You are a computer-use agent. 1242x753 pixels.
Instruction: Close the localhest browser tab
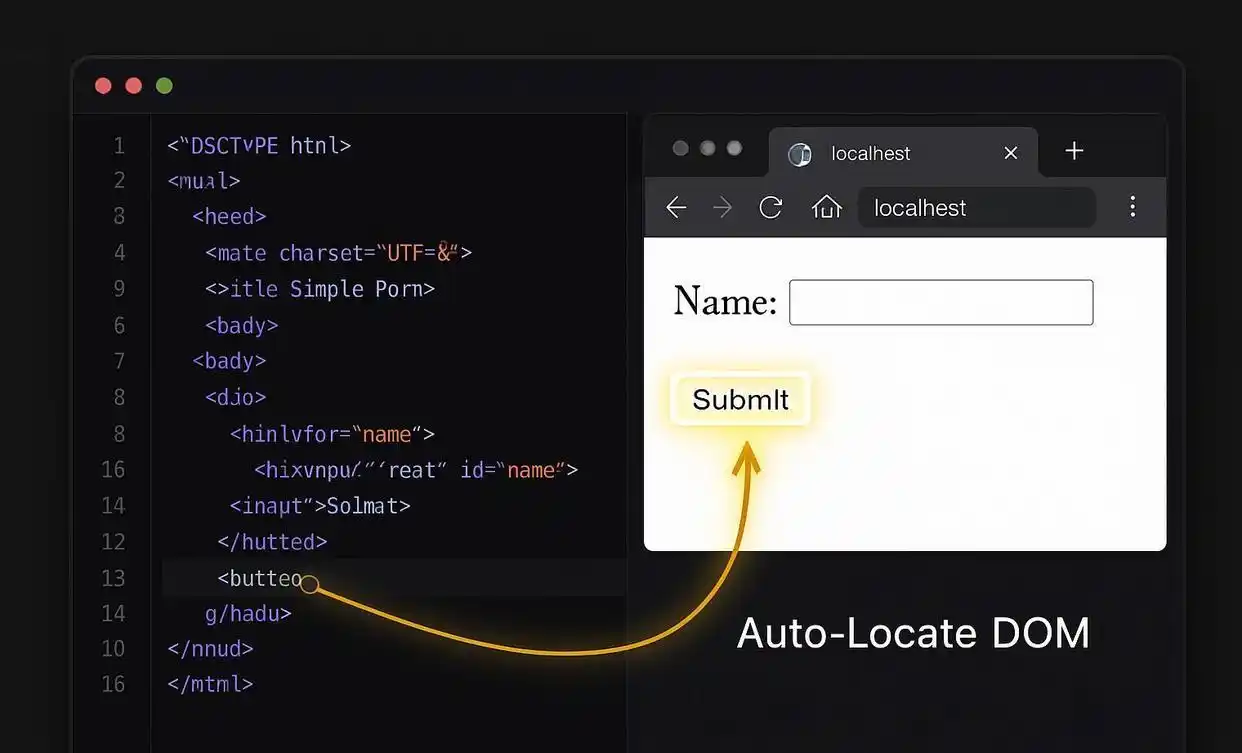1010,153
